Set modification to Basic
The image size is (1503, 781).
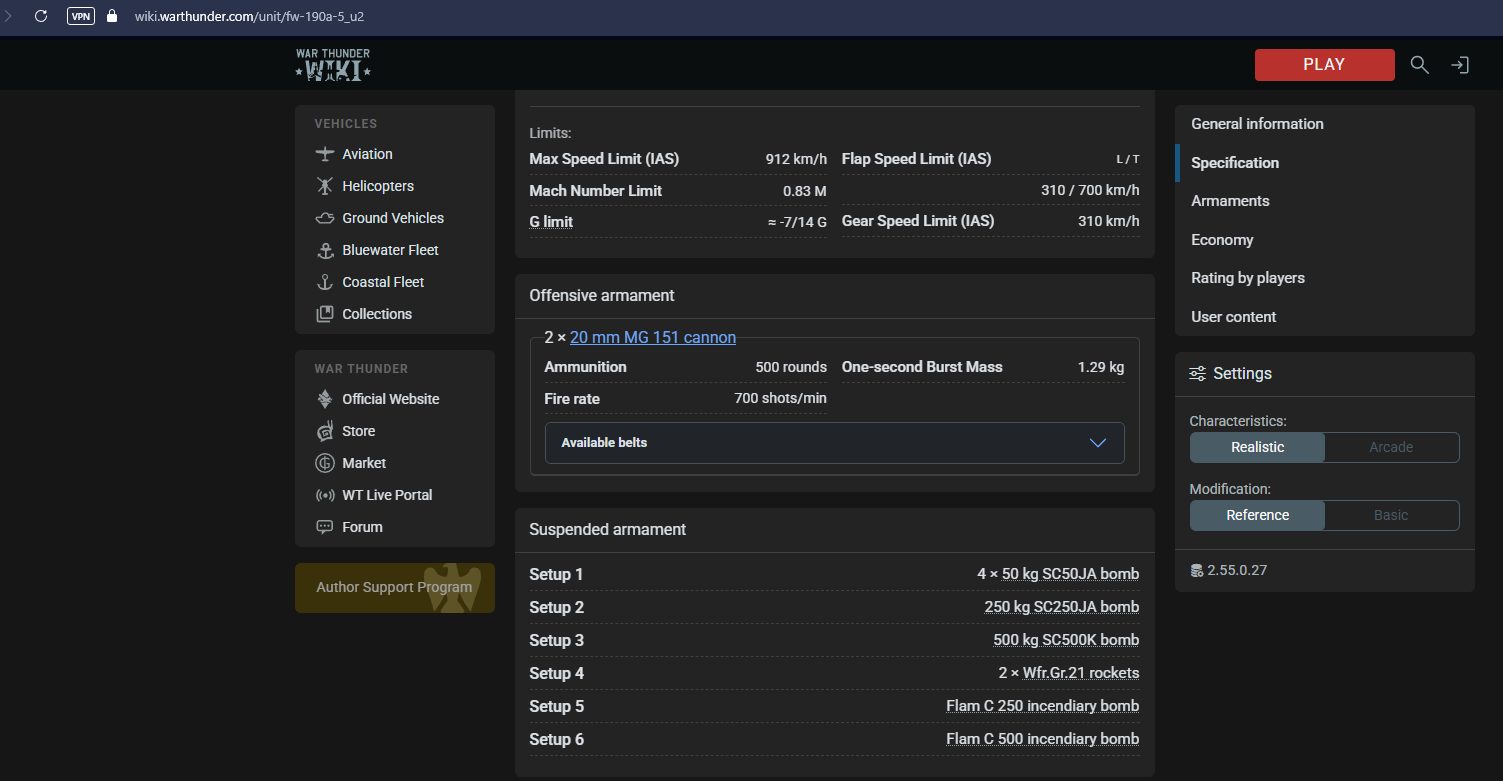(1391, 515)
